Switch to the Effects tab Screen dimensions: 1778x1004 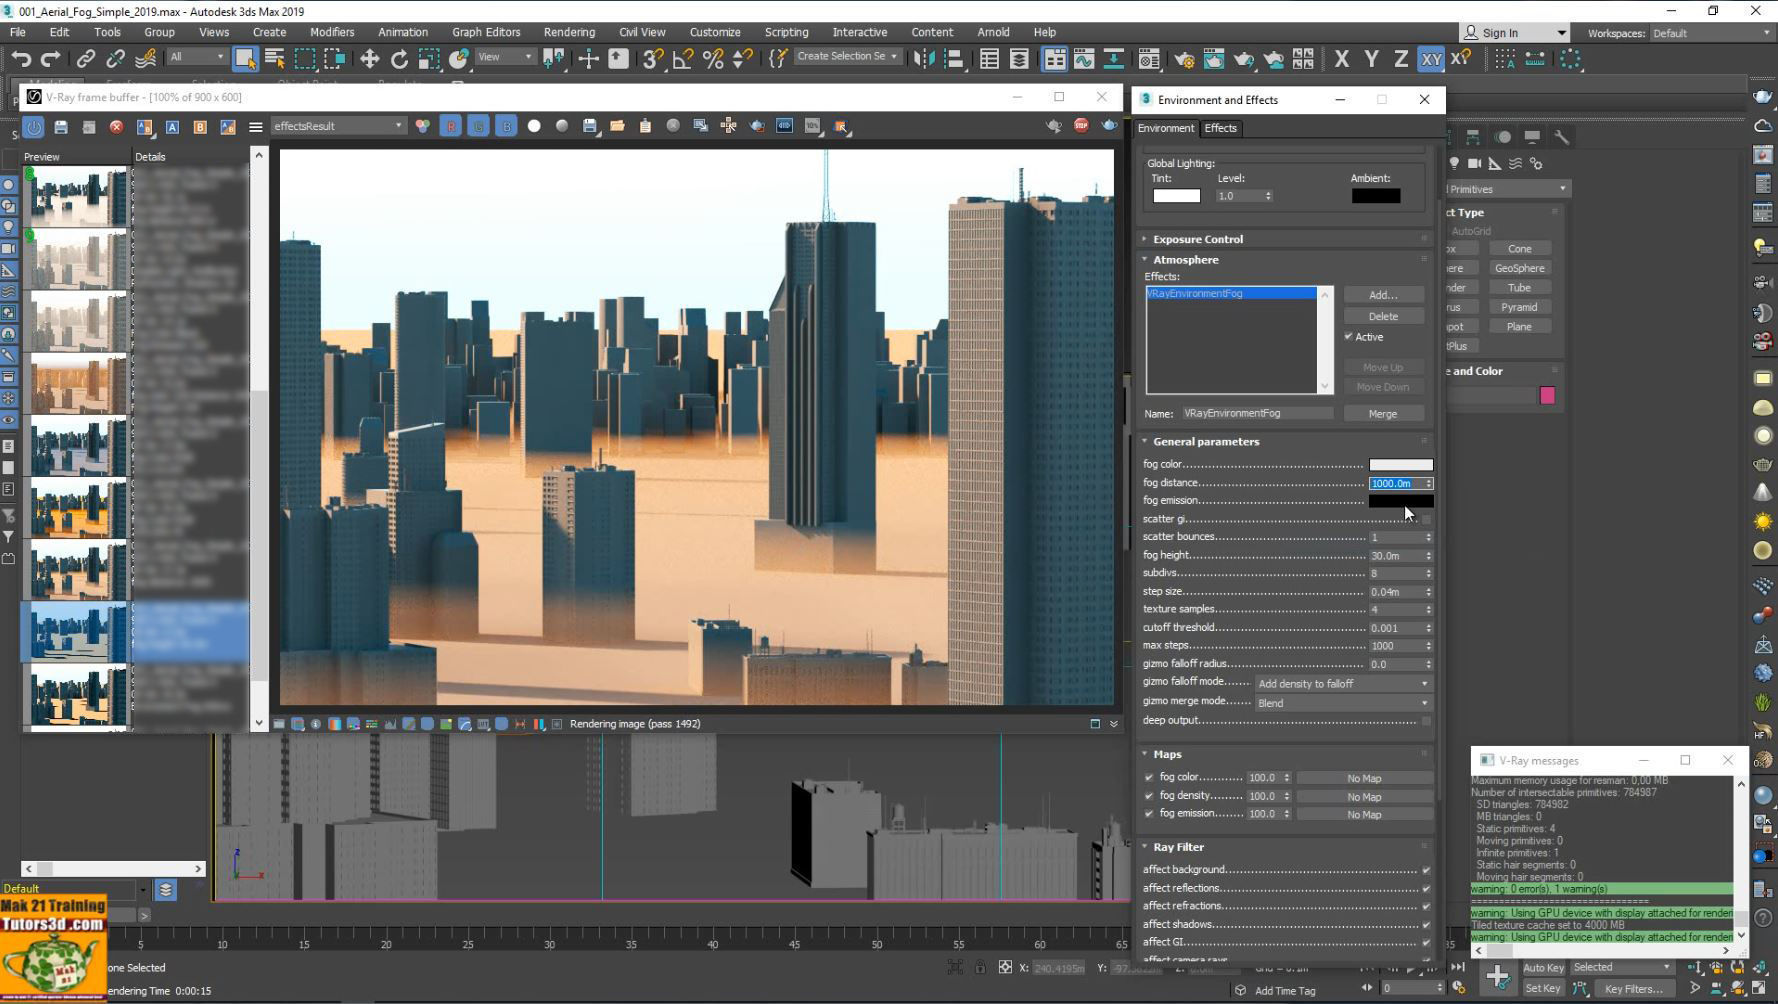[1220, 128]
